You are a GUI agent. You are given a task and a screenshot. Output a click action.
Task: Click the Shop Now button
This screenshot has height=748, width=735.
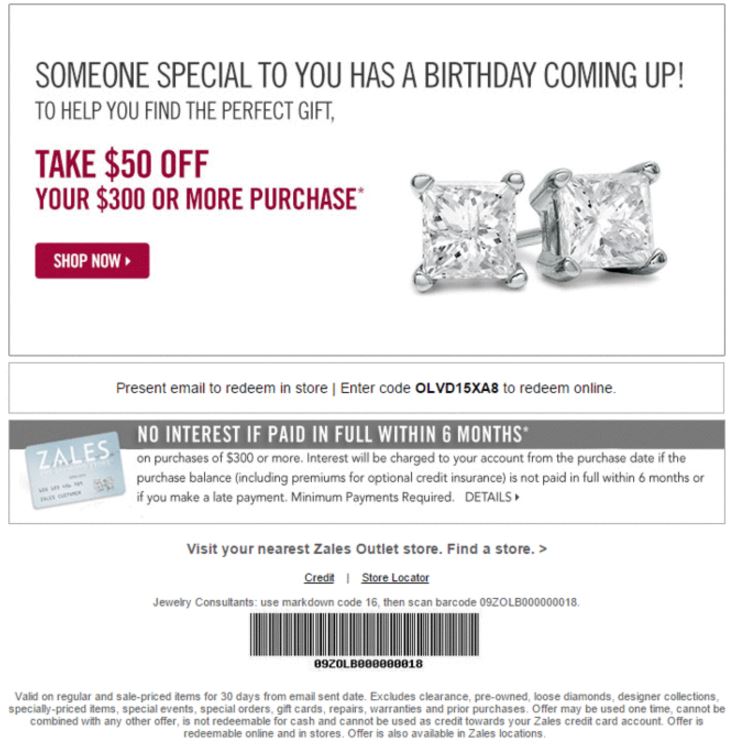pos(92,260)
